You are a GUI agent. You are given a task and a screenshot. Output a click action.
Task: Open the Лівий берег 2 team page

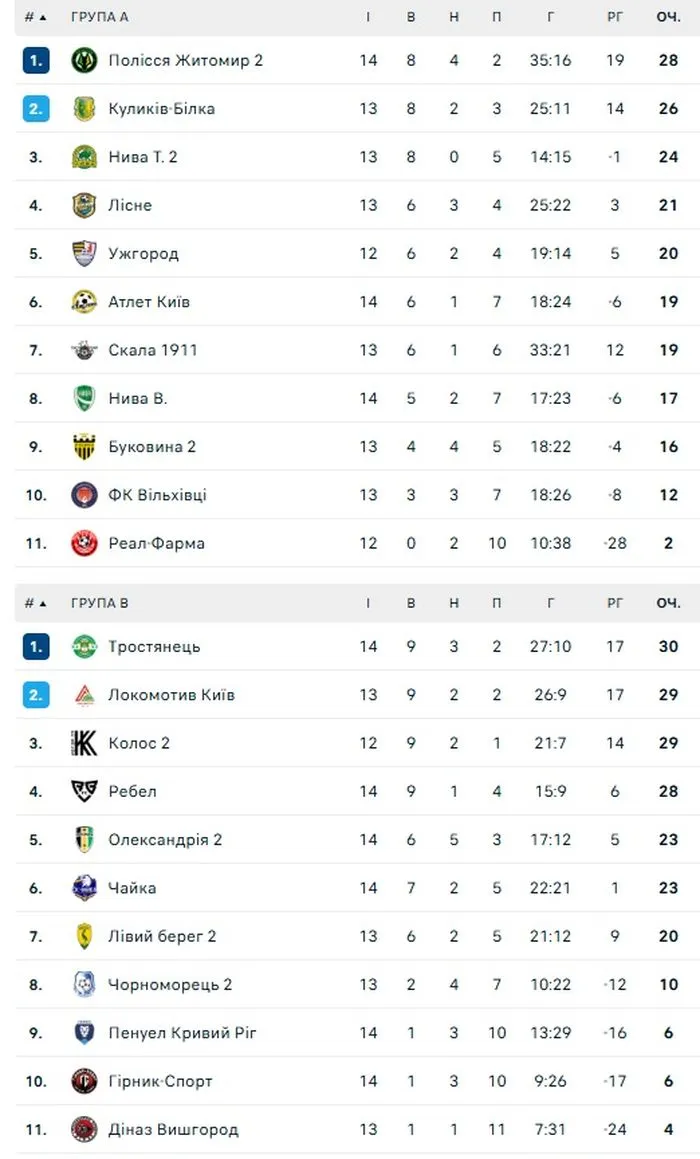[162, 937]
